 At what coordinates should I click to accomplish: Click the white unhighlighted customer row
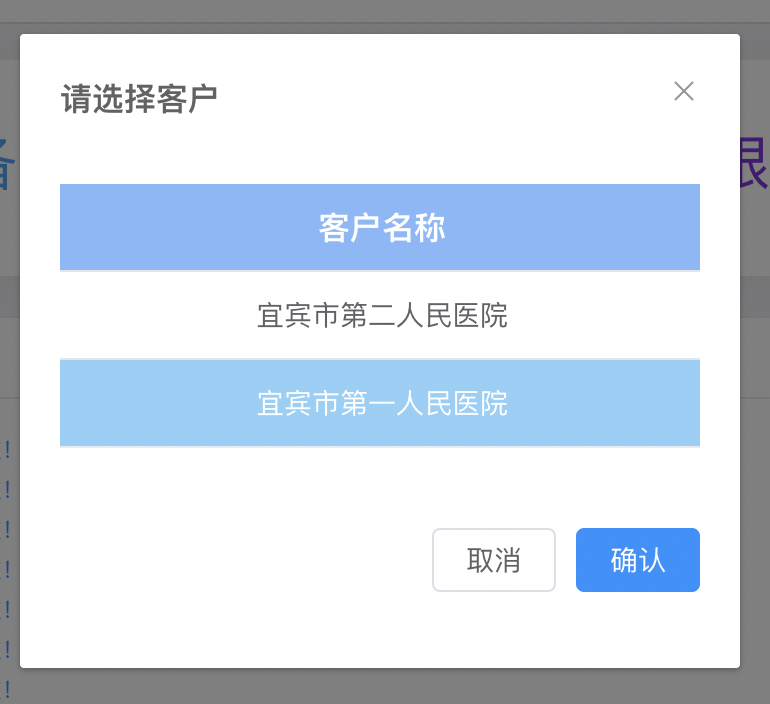click(382, 316)
